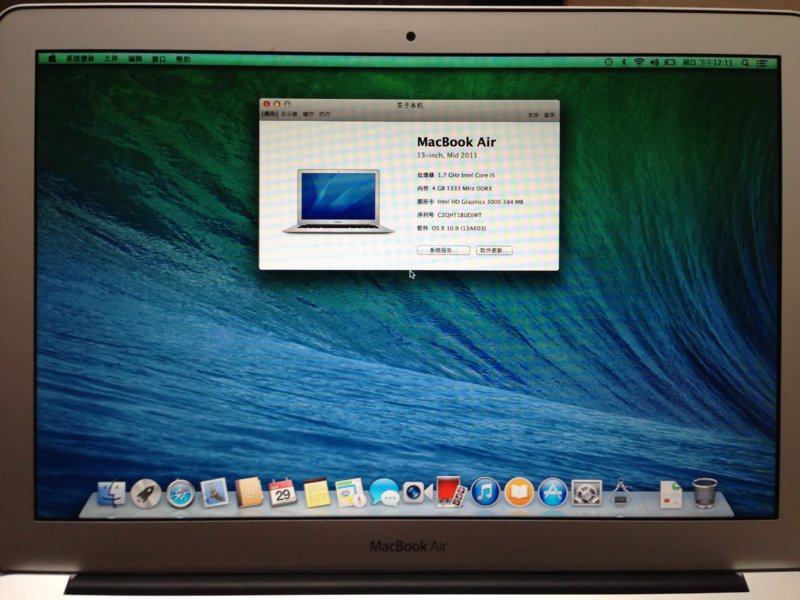
Task: Open the Wi-Fi status menu
Action: [x=639, y=62]
